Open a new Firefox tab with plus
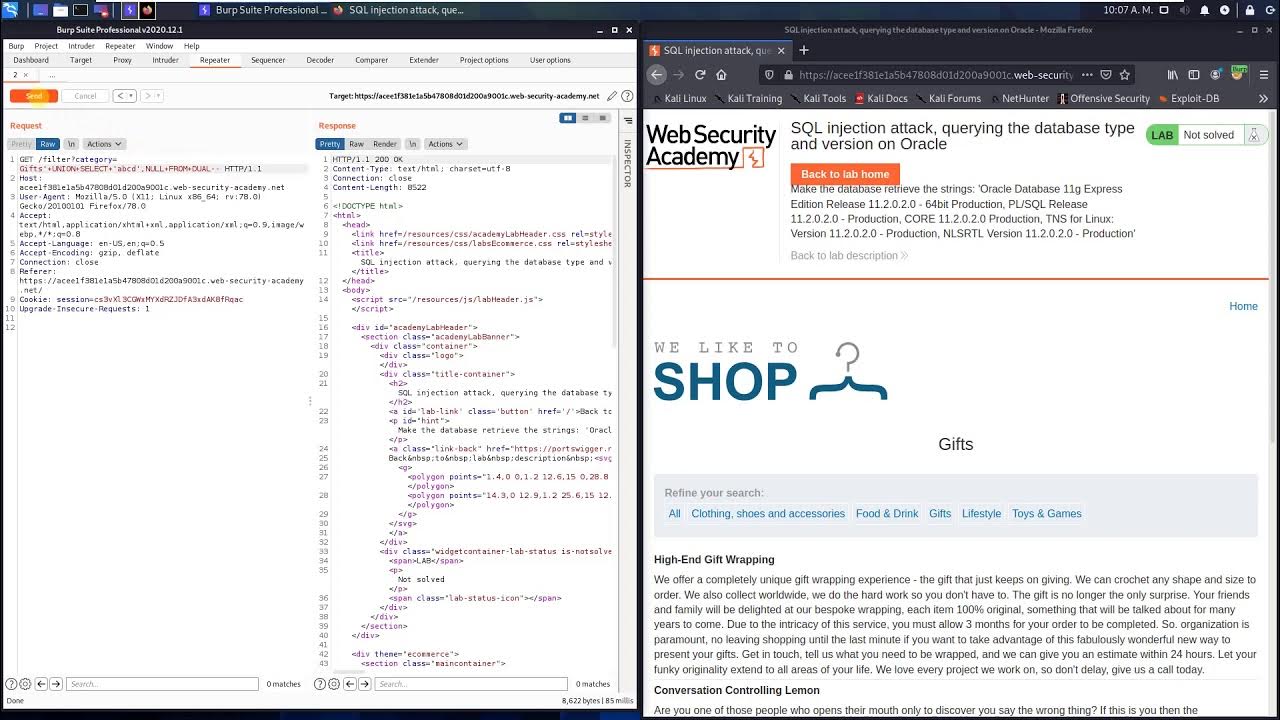Screen dimensions: 1280x720 [803, 50]
